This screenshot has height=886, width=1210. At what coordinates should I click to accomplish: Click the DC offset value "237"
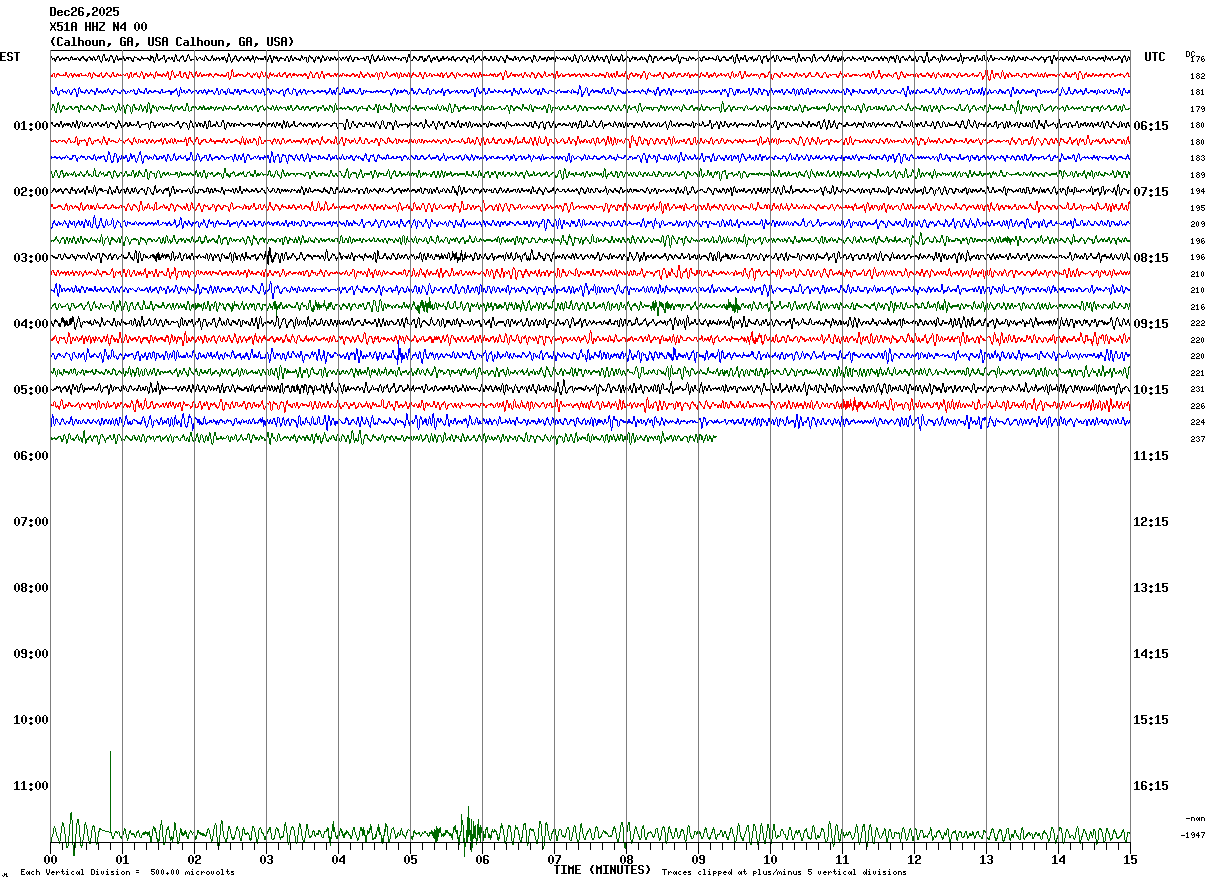[x=1198, y=439]
